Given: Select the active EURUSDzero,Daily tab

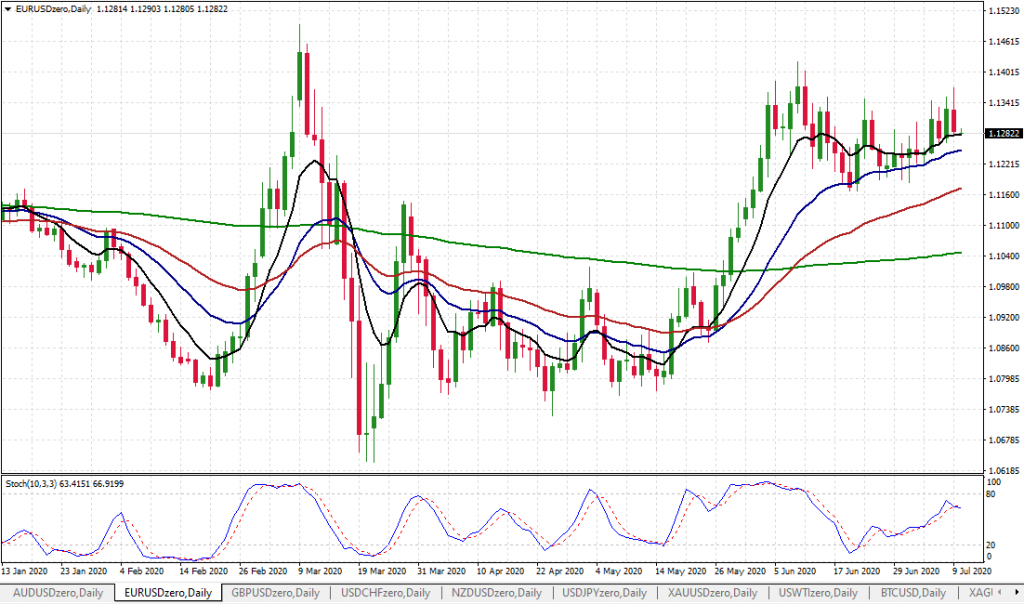Looking at the screenshot, I should coord(166,593).
